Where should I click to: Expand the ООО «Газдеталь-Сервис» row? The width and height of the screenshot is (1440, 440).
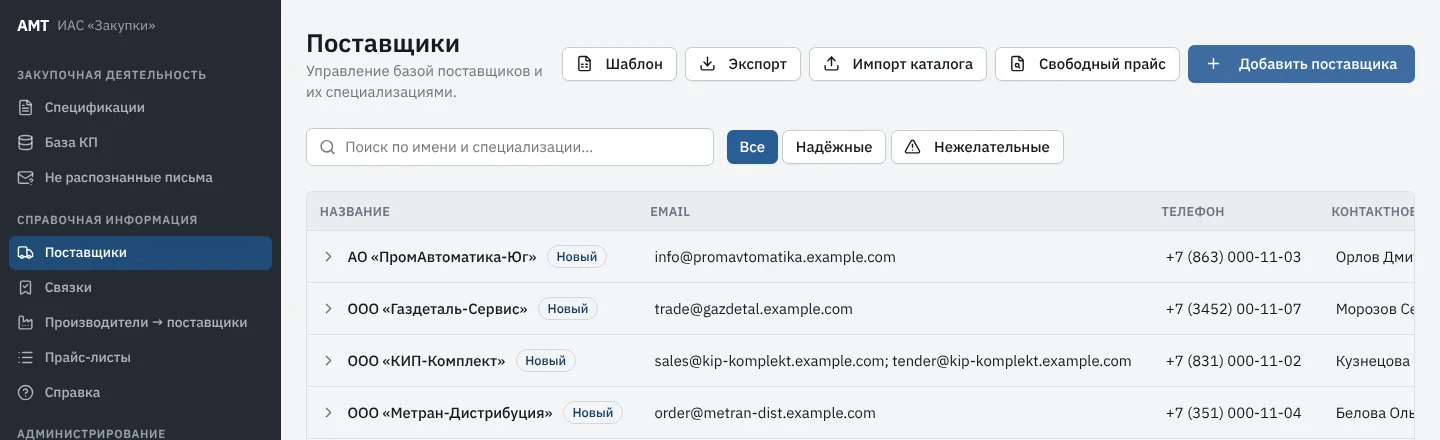pyautogui.click(x=328, y=309)
